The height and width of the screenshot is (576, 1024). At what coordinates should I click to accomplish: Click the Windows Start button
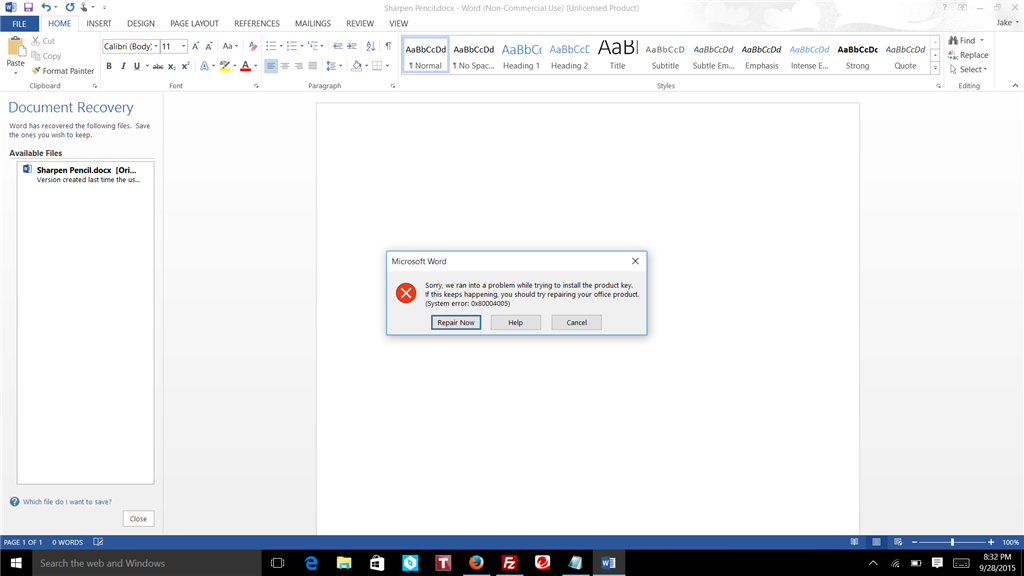coord(16,562)
